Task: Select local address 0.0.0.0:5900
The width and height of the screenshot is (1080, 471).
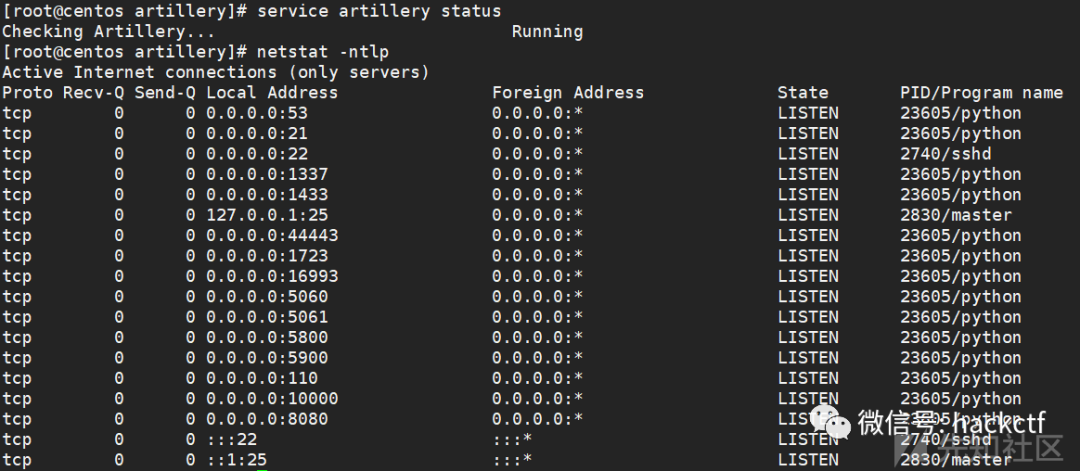Action: click(267, 358)
